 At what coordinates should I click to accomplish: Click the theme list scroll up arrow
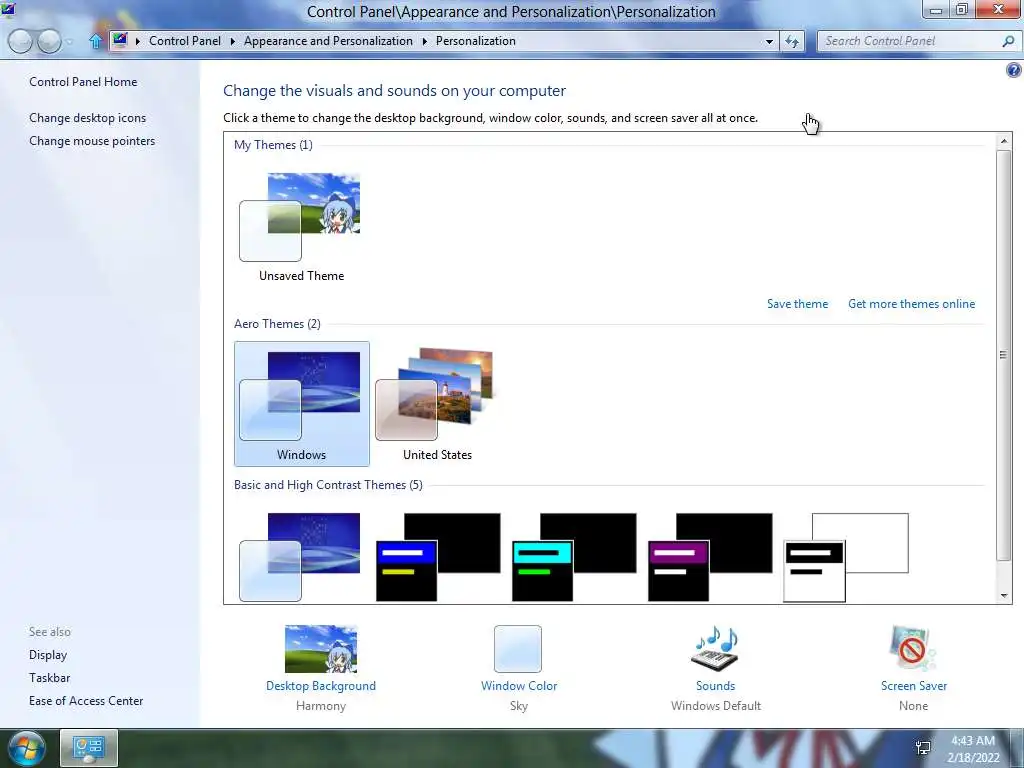tap(1004, 140)
